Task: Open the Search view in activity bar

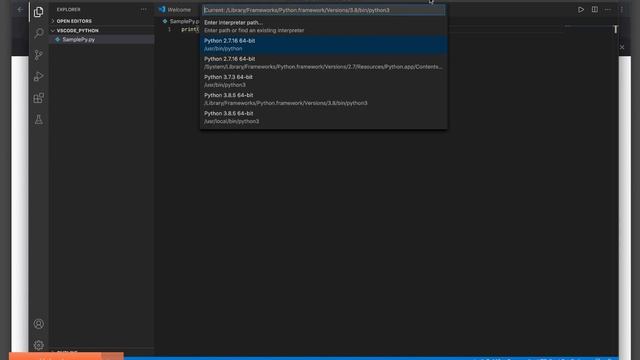Action: tap(39, 33)
